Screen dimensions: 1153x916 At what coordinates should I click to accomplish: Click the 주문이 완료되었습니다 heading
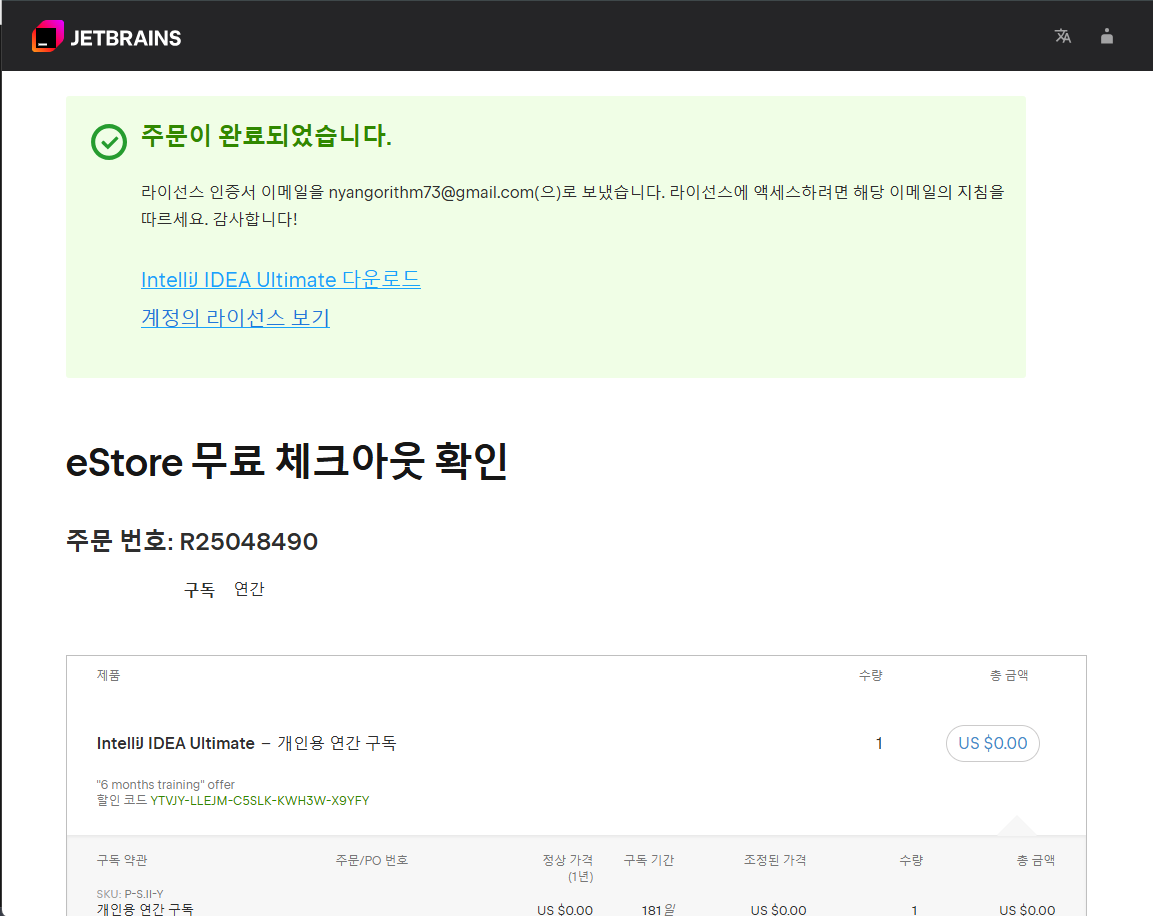pyautogui.click(x=266, y=135)
